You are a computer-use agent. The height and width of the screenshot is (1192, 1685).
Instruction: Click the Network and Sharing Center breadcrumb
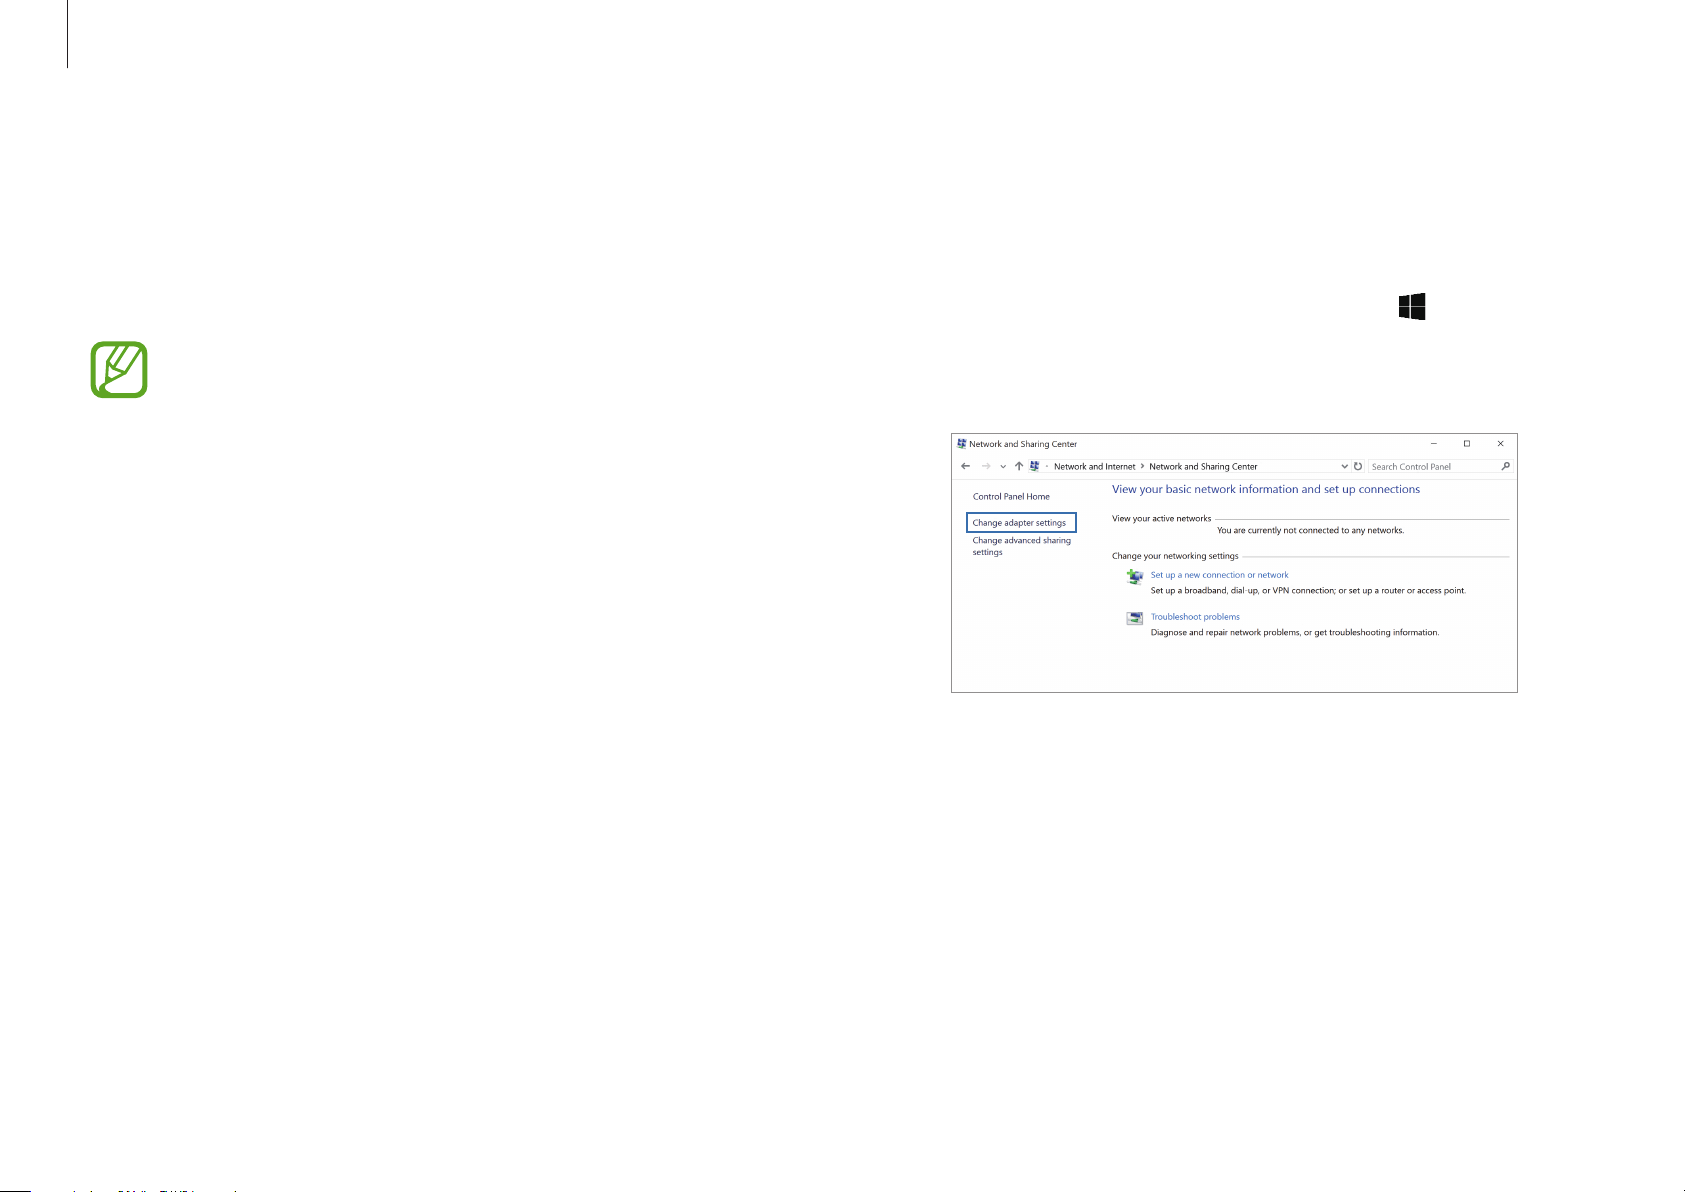[1203, 467]
